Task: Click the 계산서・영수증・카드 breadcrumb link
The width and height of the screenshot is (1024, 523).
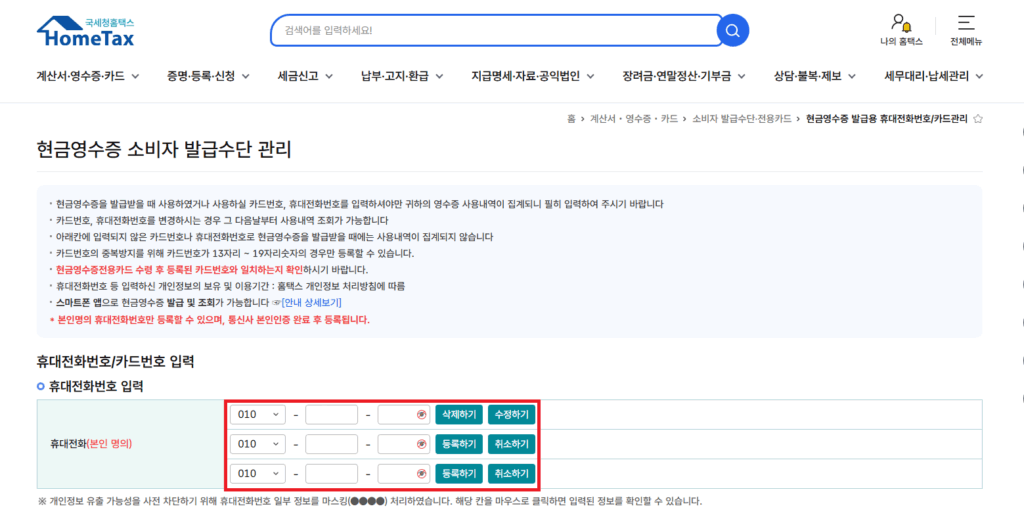Action: click(x=633, y=119)
